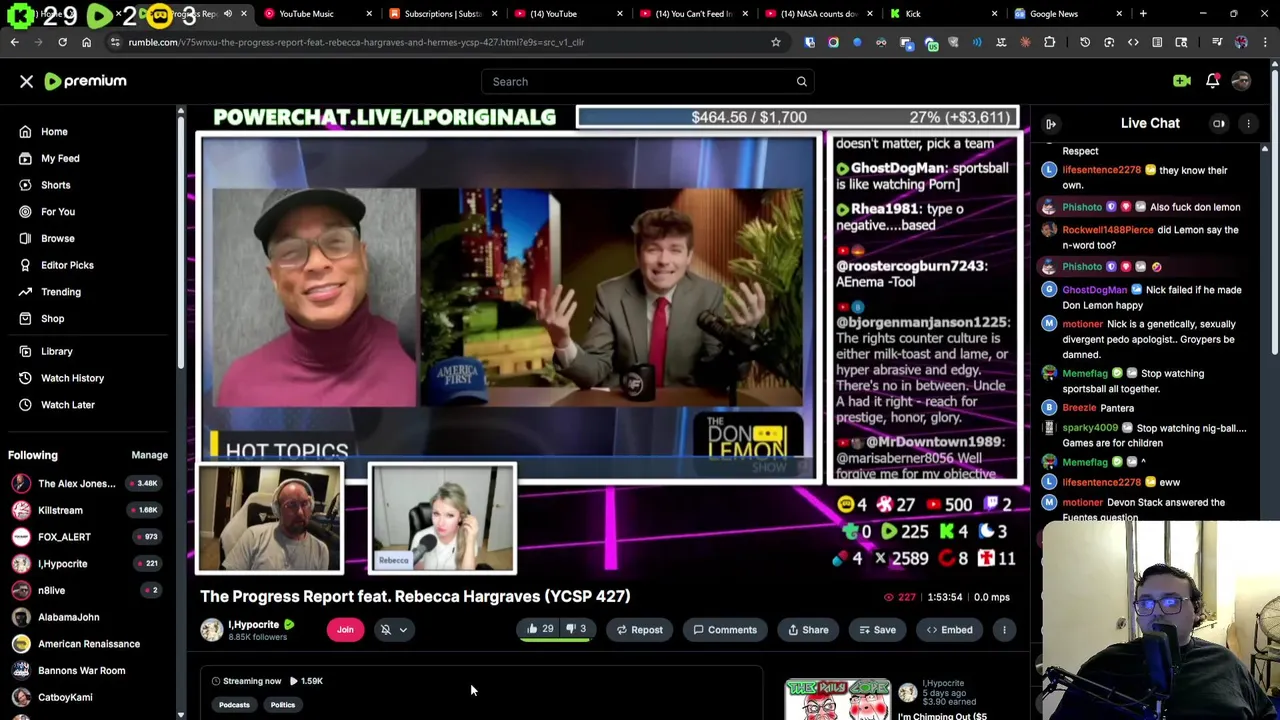Screen dimensions: 1280x720
Task: Click the Home sidebar icon
Action: [x=25, y=131]
